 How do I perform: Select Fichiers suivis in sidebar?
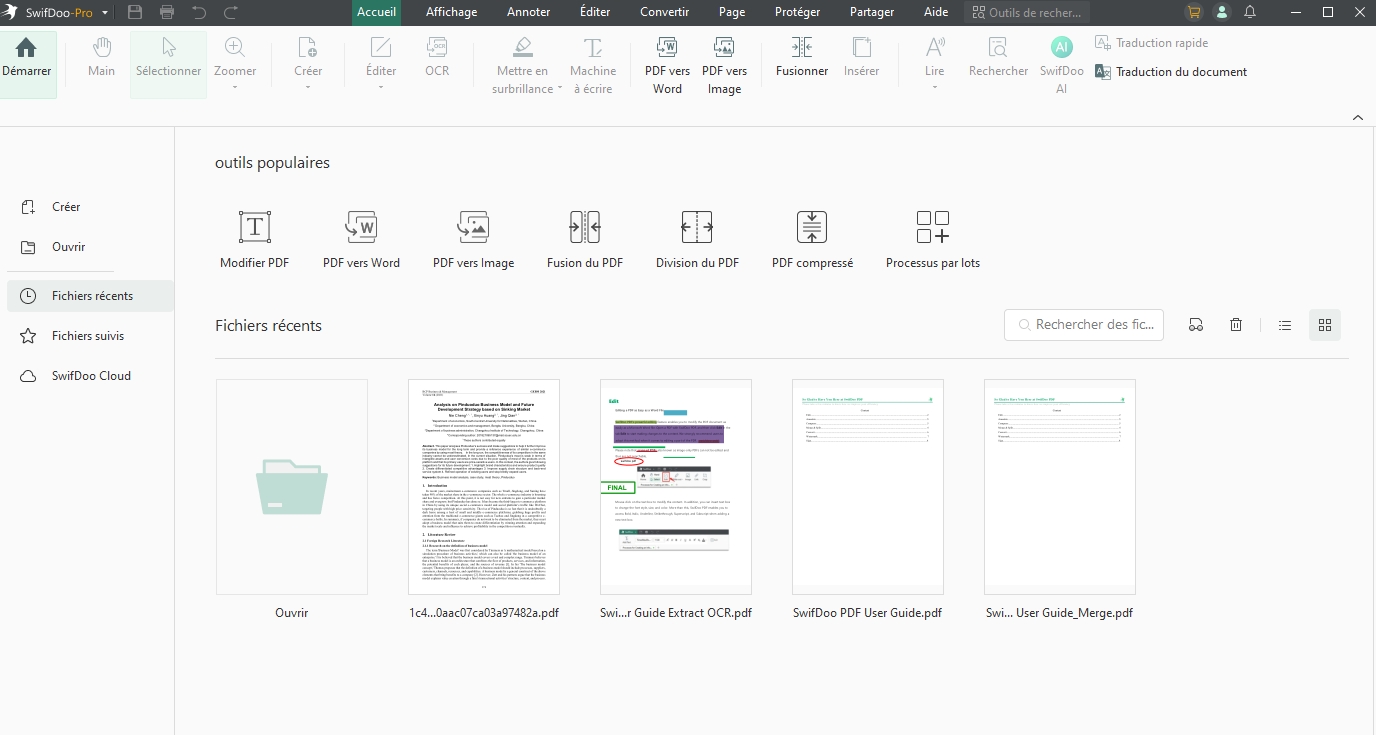tap(90, 336)
